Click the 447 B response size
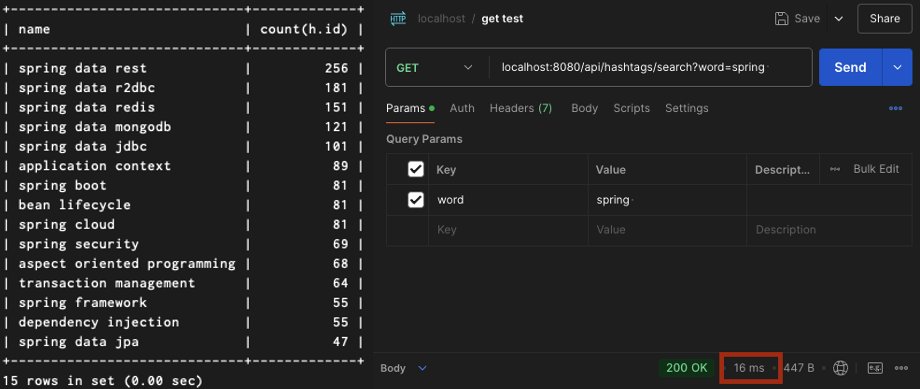This screenshot has height=389, width=920. 799,368
